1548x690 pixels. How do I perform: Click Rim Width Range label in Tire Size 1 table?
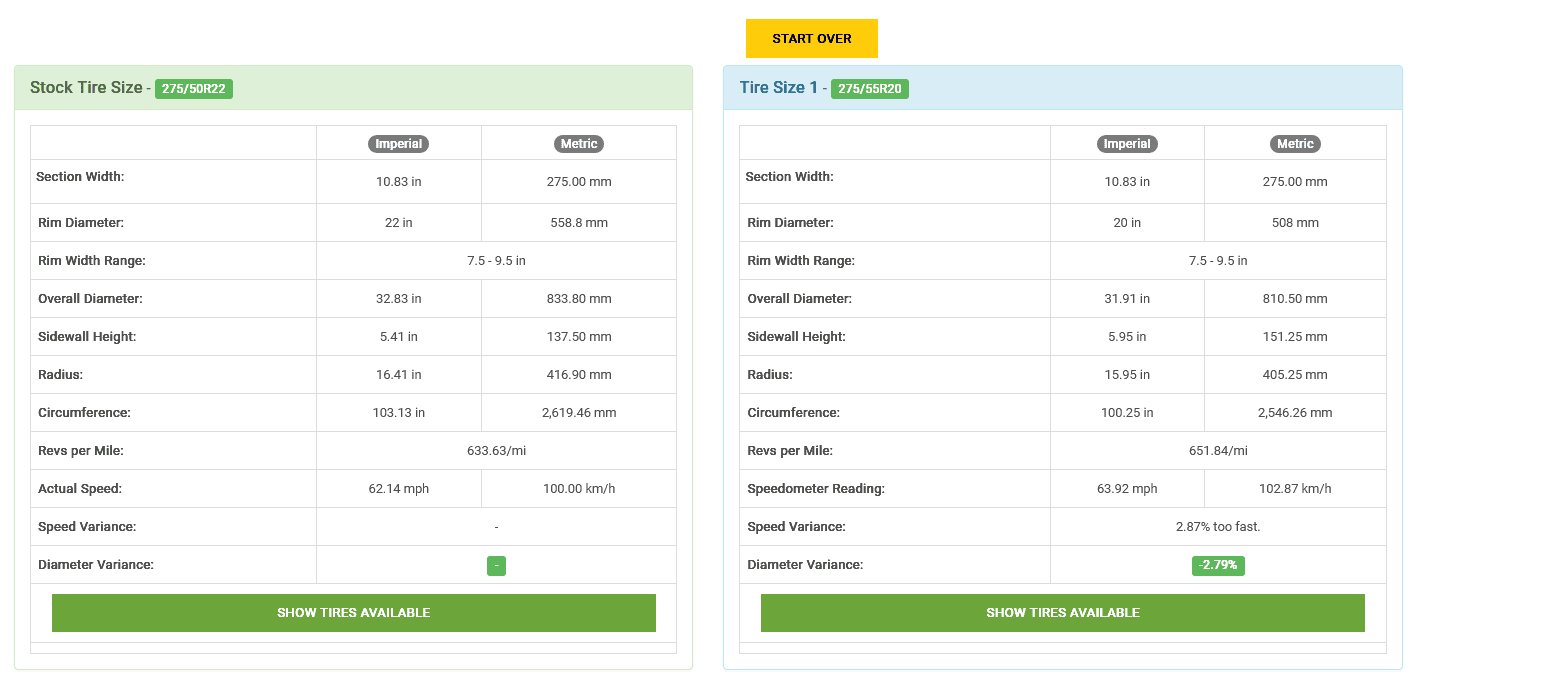[x=801, y=261]
